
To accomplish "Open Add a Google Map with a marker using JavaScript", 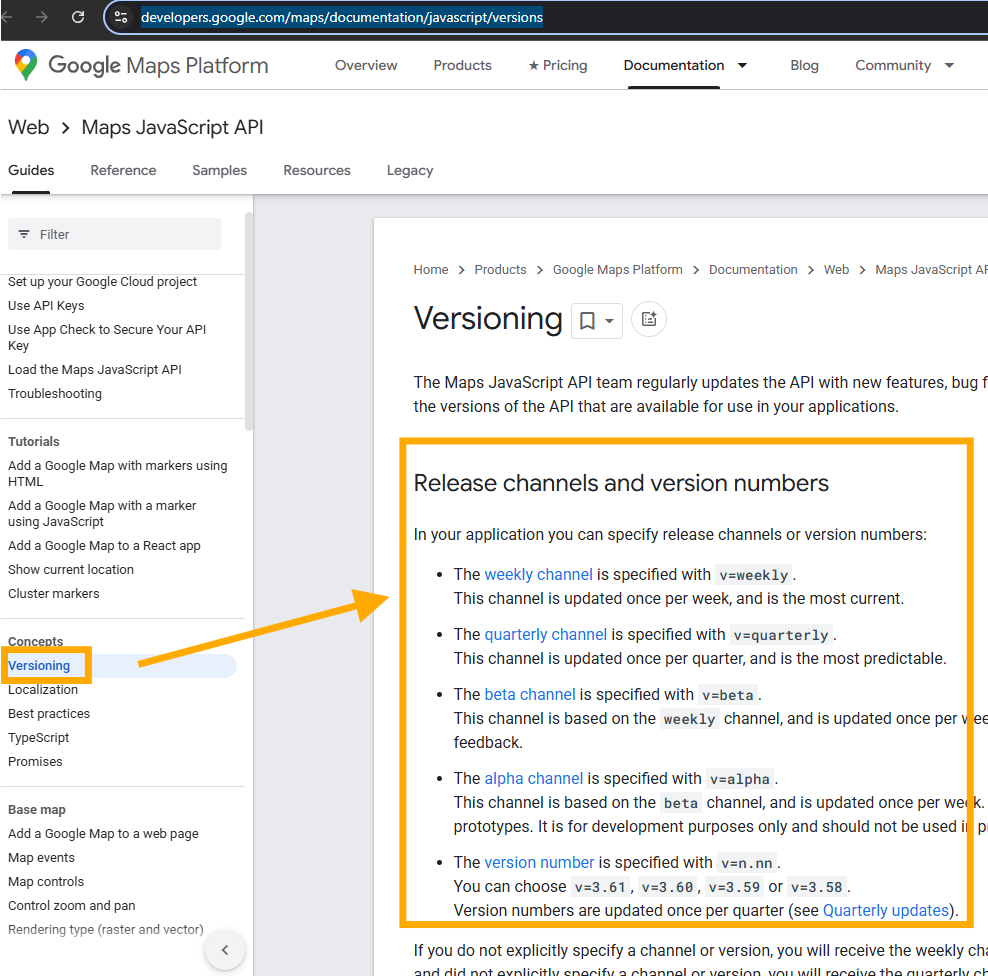I will (x=102, y=514).
